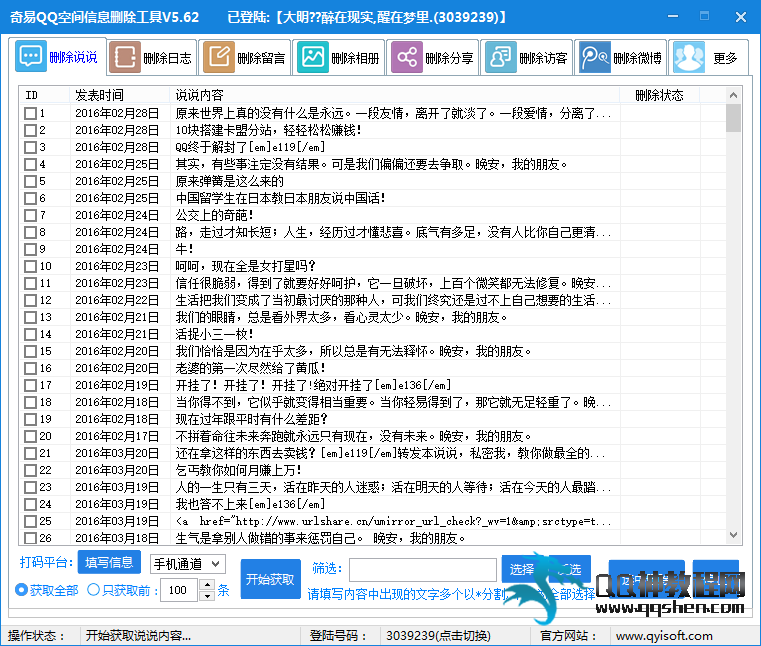Viewport: 761px width, 646px height.
Task: Open the 删除留言 tab label
Action: [261, 59]
